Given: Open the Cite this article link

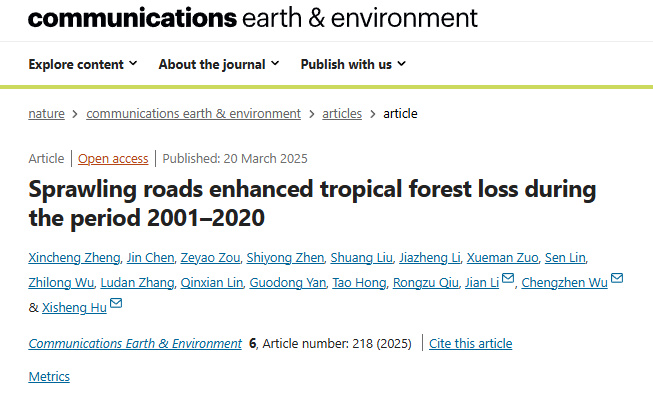Looking at the screenshot, I should point(470,344).
